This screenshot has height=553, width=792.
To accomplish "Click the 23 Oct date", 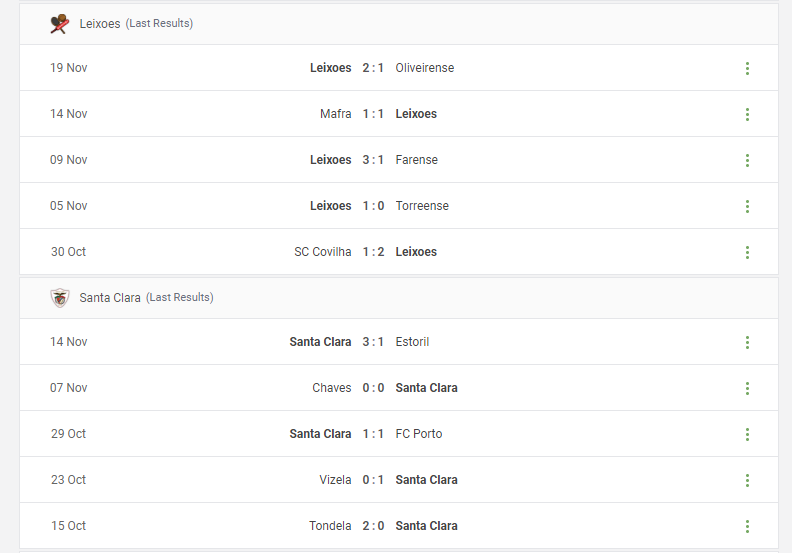I will click(x=69, y=480).
